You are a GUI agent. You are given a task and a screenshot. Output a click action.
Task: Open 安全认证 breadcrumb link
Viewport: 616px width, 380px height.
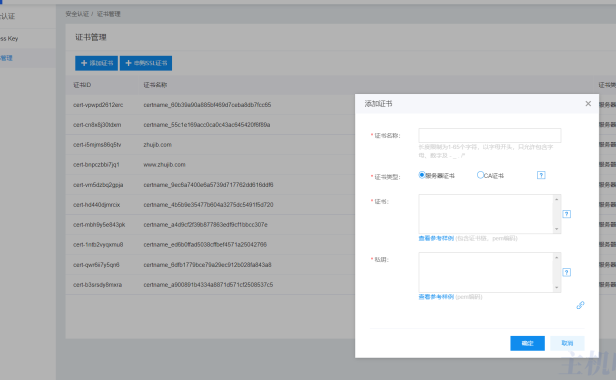[x=77, y=14]
